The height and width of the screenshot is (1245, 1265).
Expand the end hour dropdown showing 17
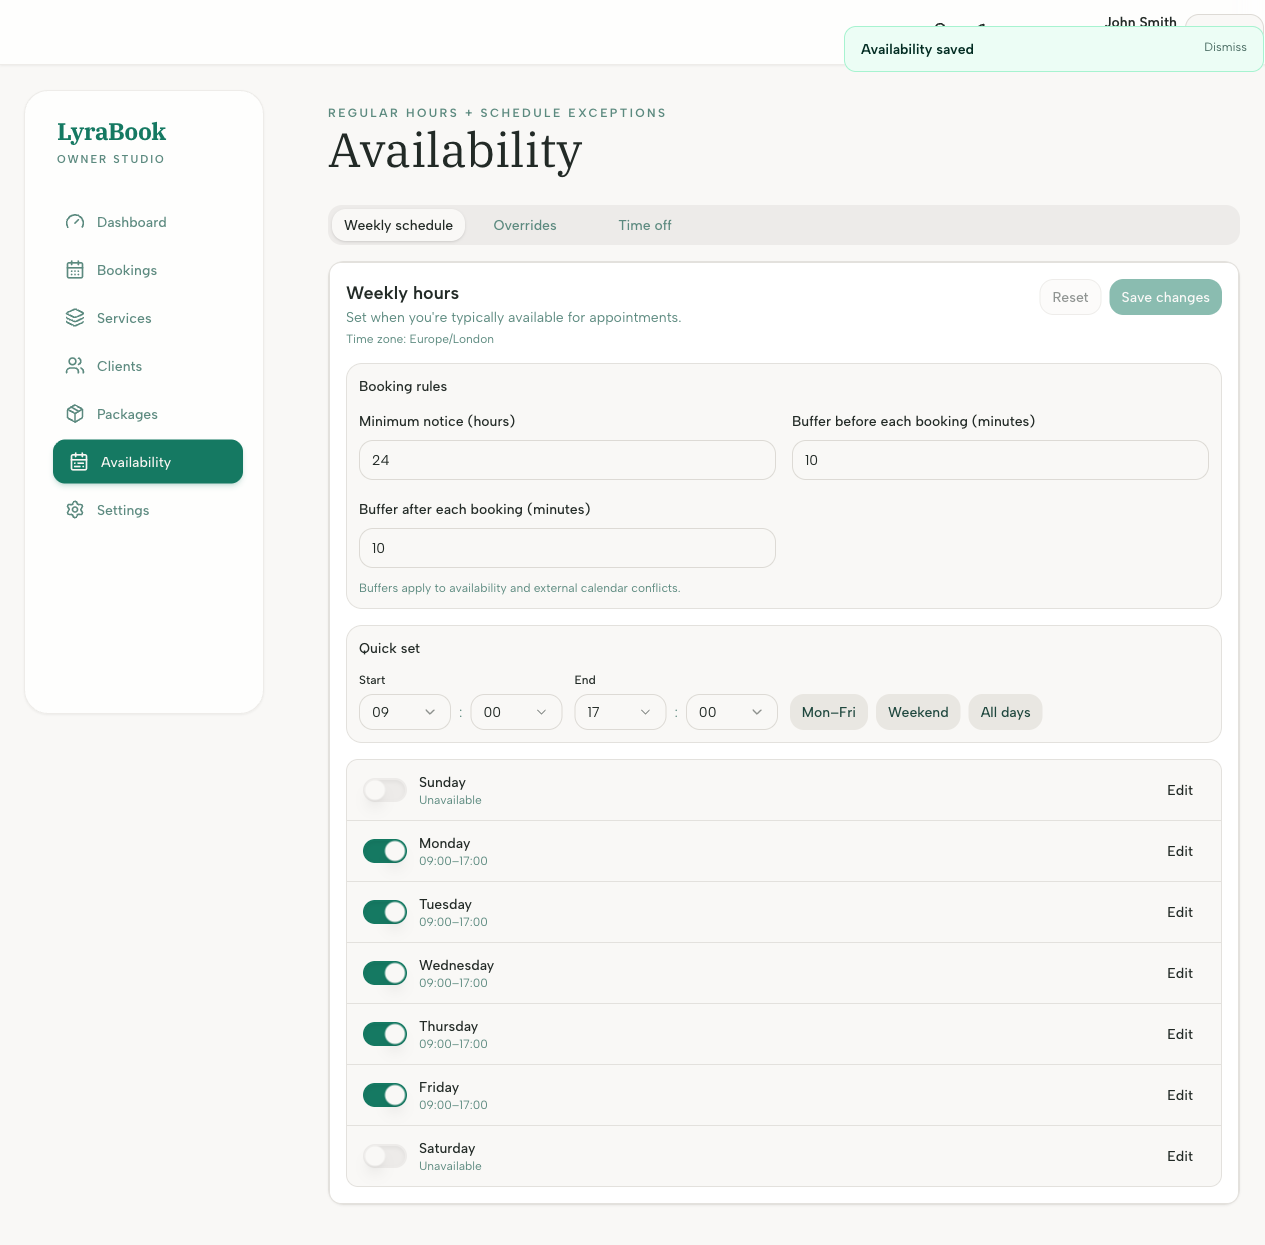620,712
